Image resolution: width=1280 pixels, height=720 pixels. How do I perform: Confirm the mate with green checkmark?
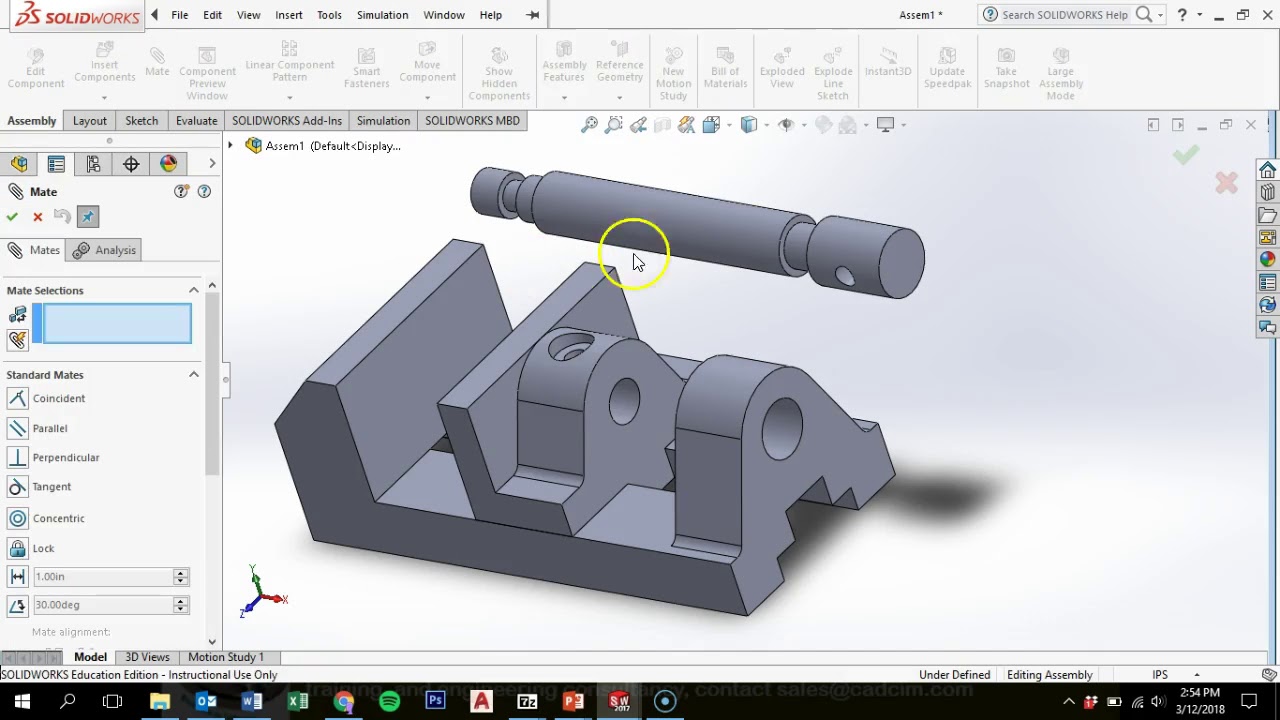pos(12,217)
